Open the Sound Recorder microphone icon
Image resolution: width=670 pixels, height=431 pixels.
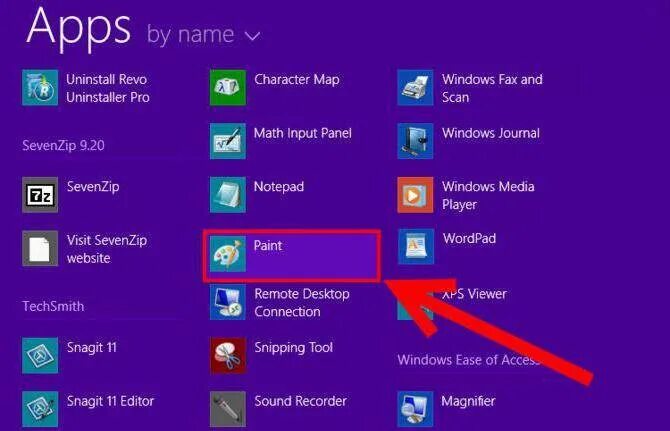click(228, 409)
